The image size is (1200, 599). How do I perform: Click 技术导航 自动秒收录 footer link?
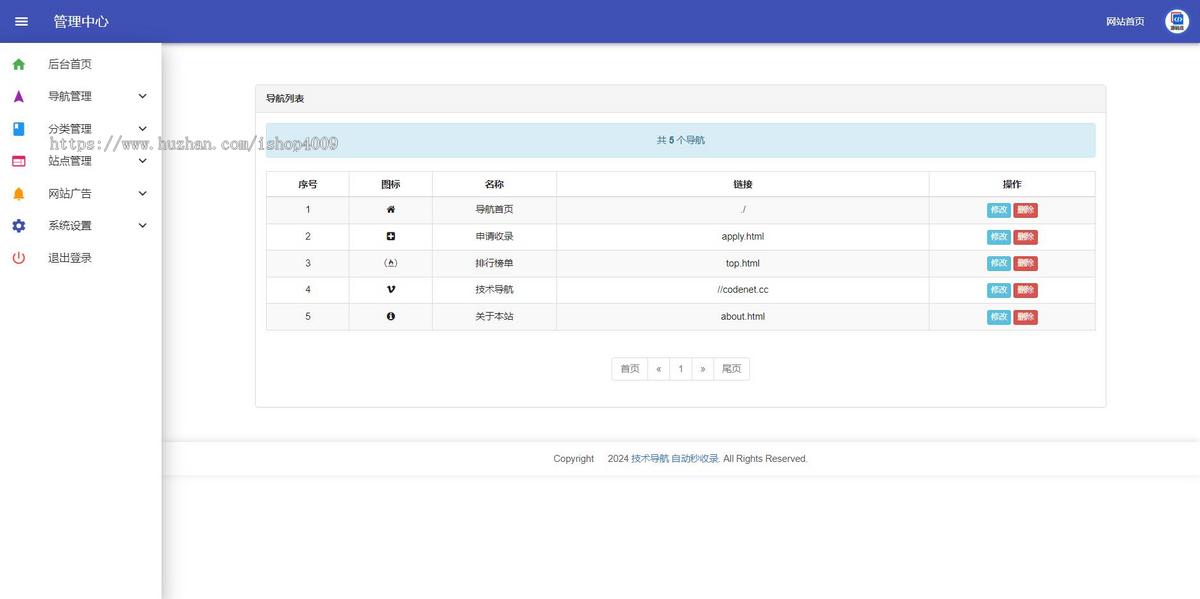675,459
